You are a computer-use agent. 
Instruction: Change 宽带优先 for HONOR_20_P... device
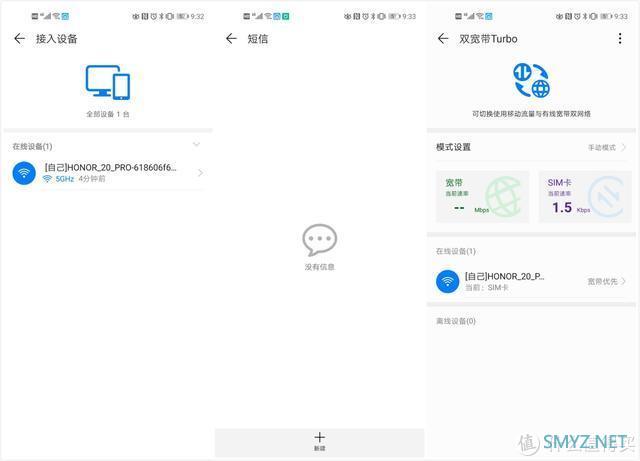click(607, 281)
